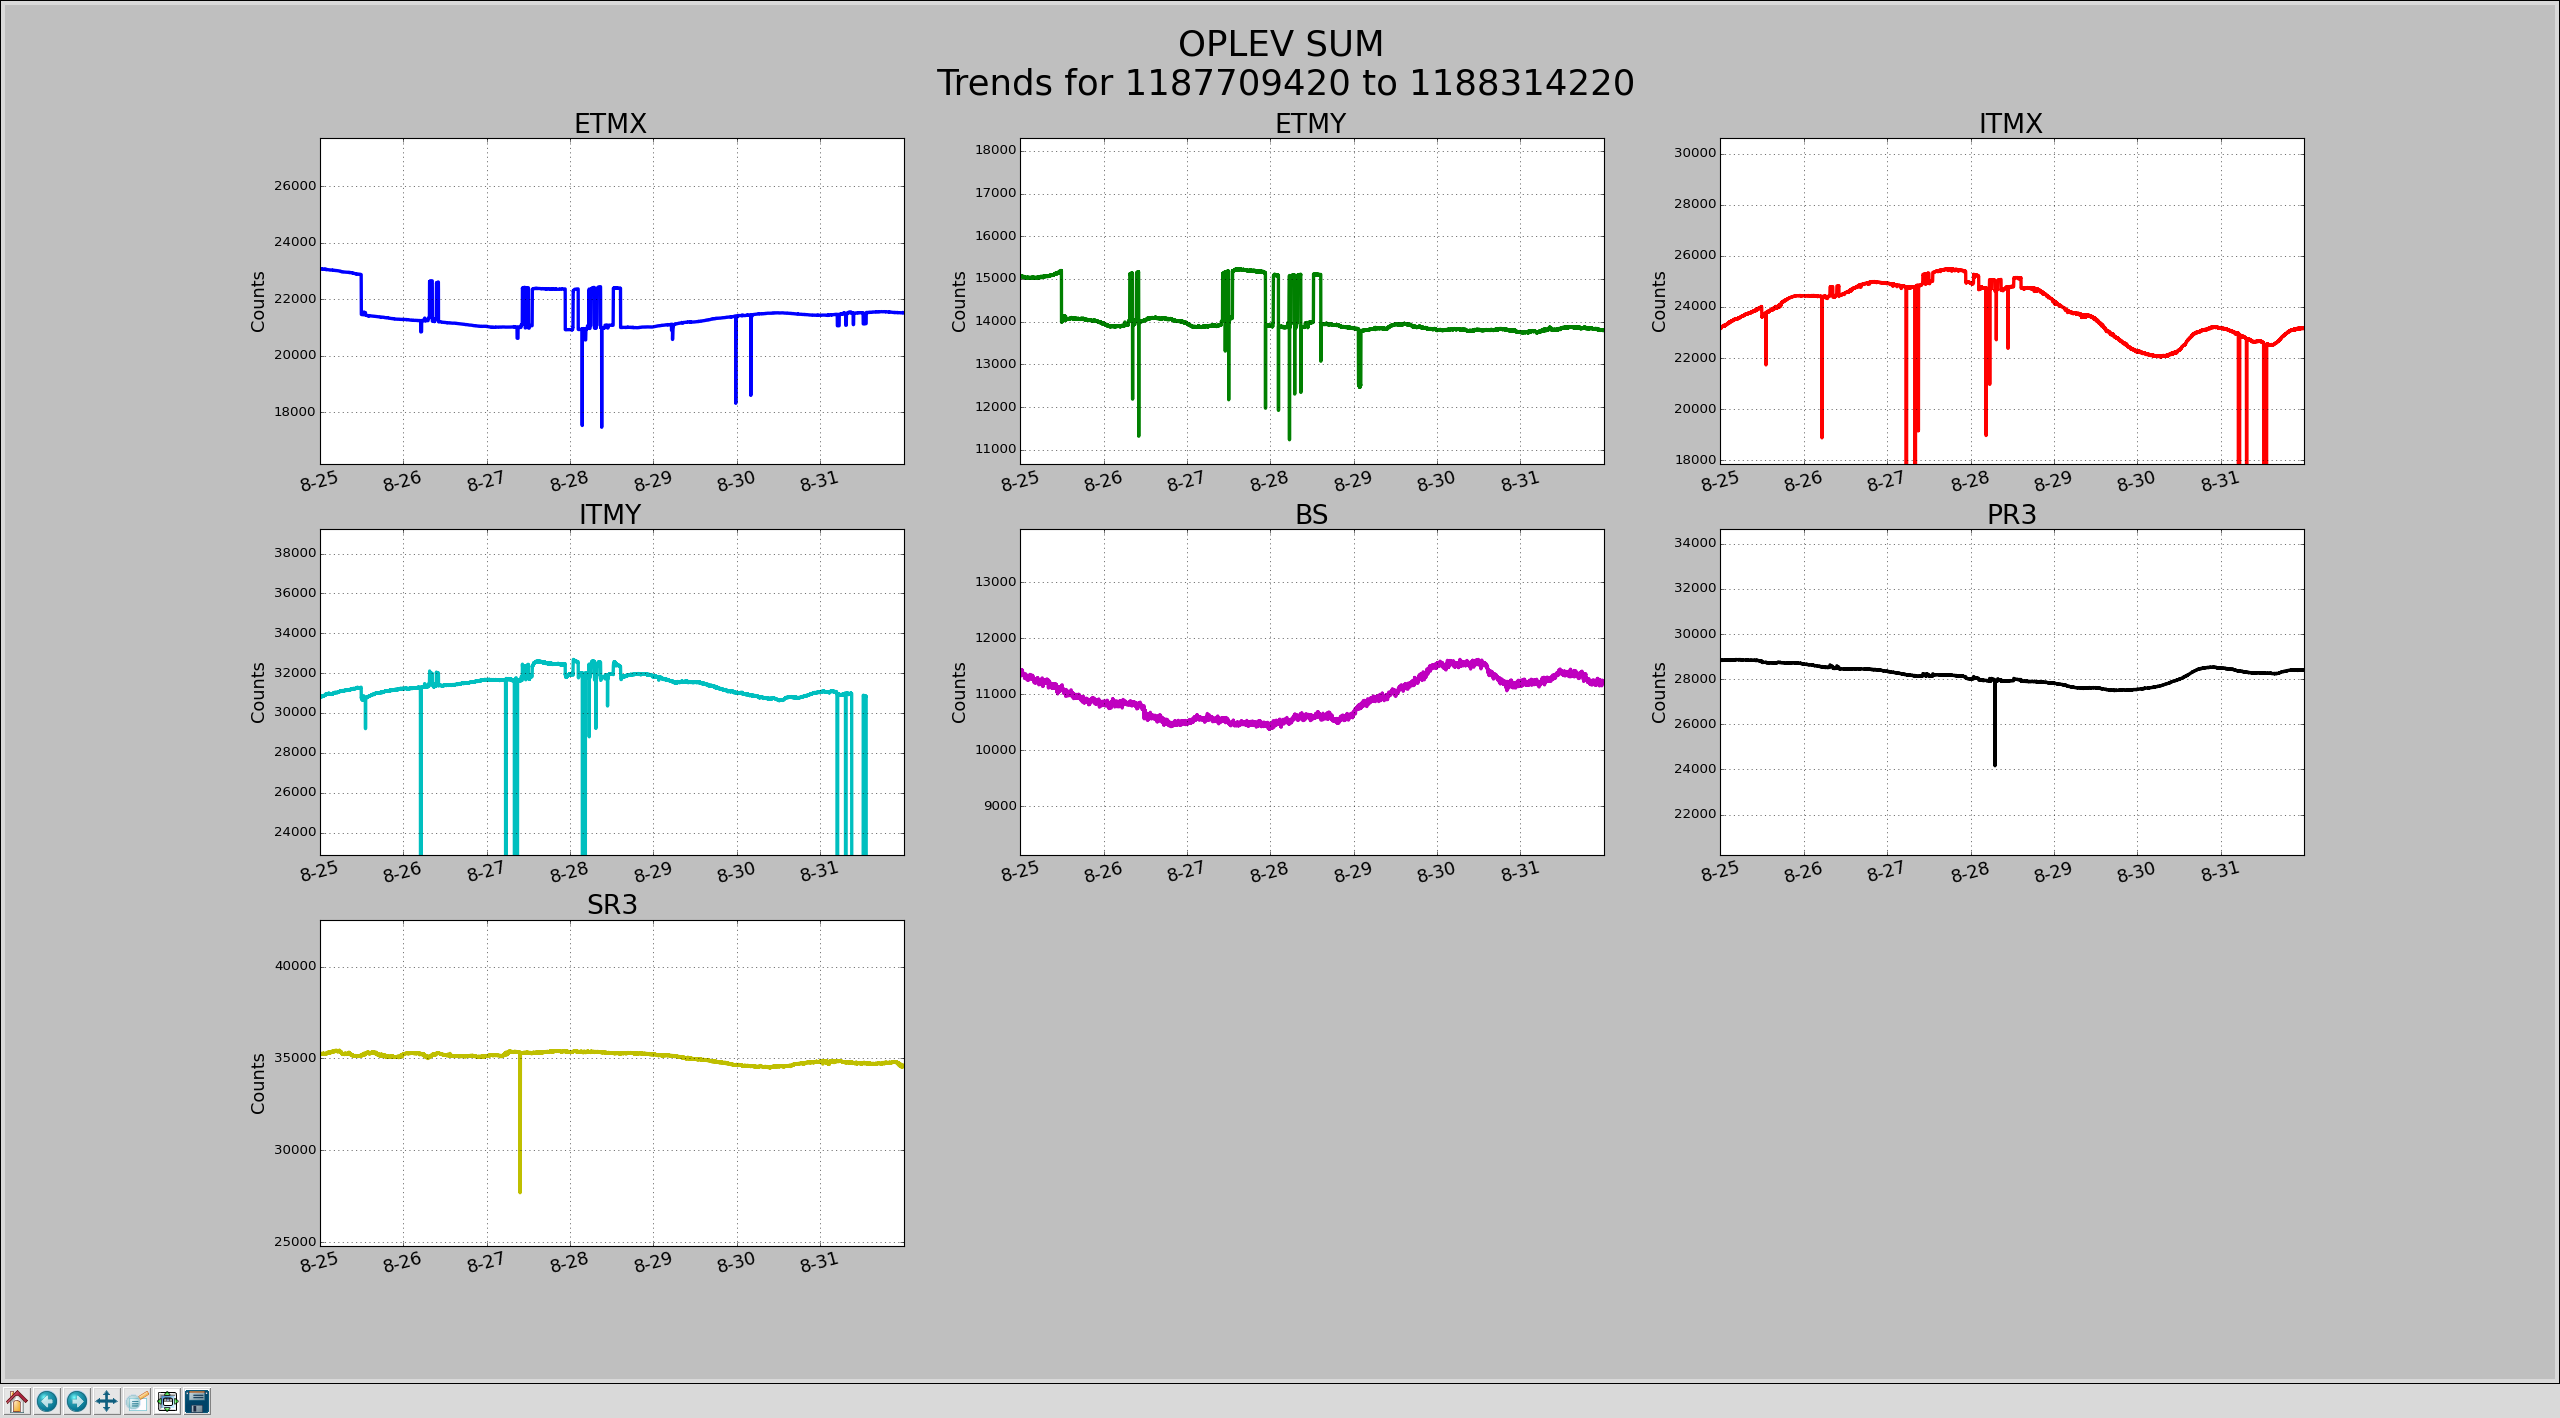2560x1418 pixels.
Task: Click the 8-31 tick label under ITMX
Action: coord(2219,481)
